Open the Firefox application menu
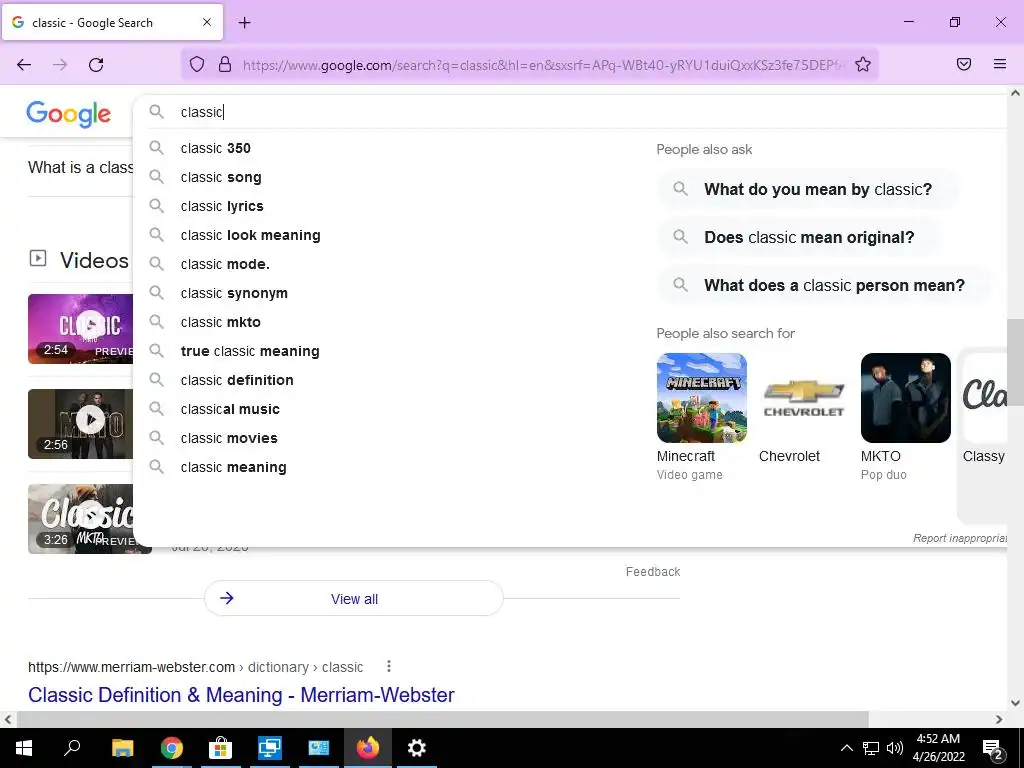Image resolution: width=1024 pixels, height=768 pixels. 1000,64
